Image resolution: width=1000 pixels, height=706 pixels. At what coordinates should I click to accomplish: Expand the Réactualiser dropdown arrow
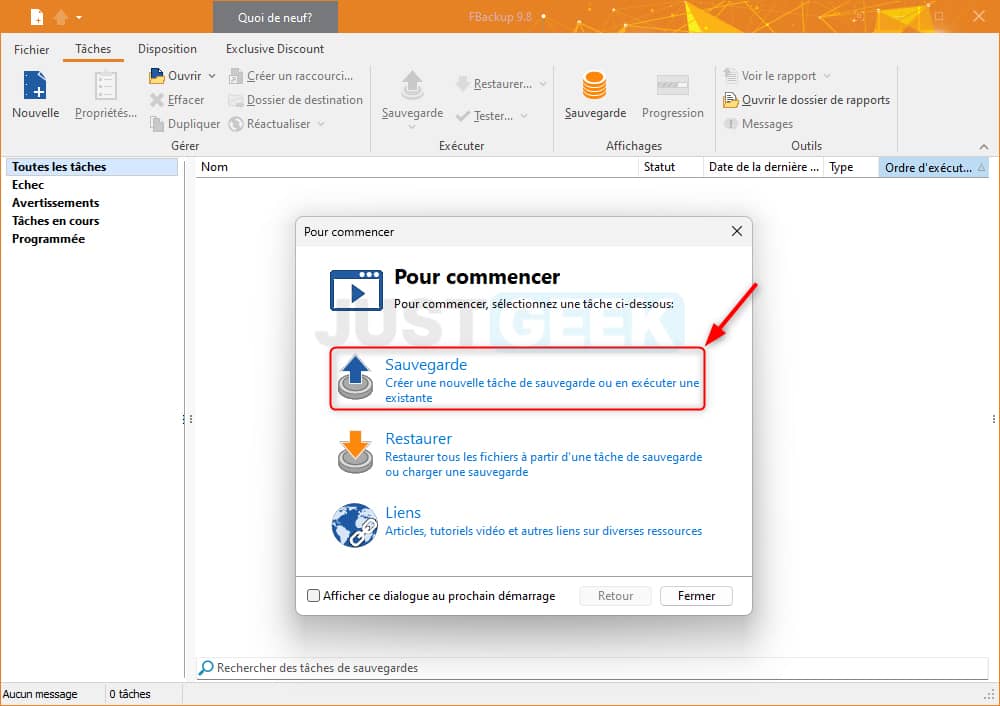point(321,124)
